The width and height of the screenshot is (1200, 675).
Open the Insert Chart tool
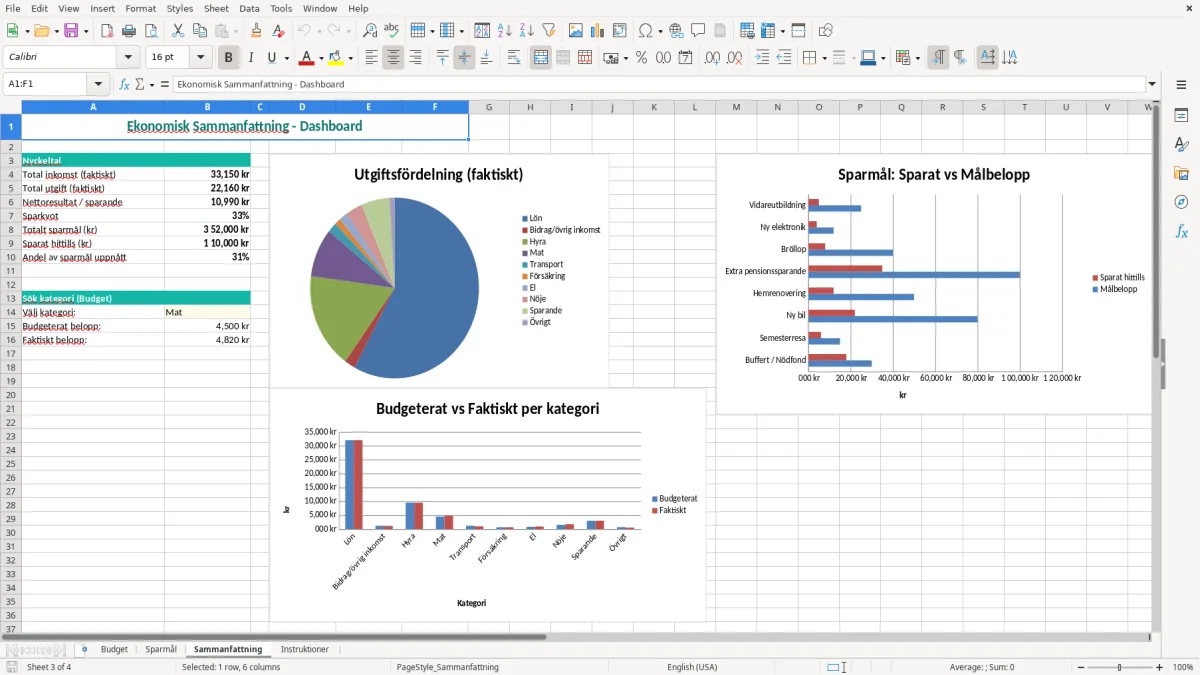tap(598, 31)
